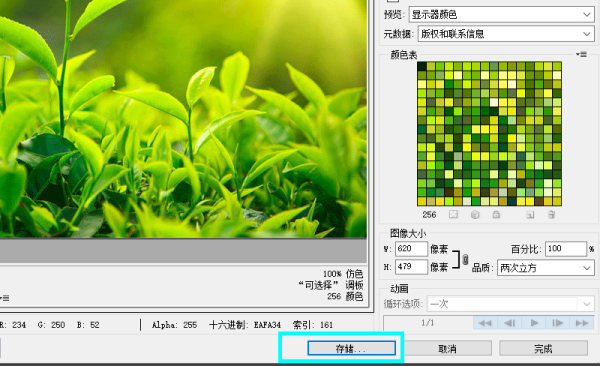Click the 取消 button
Screen dimensions: 600x366
(447, 348)
